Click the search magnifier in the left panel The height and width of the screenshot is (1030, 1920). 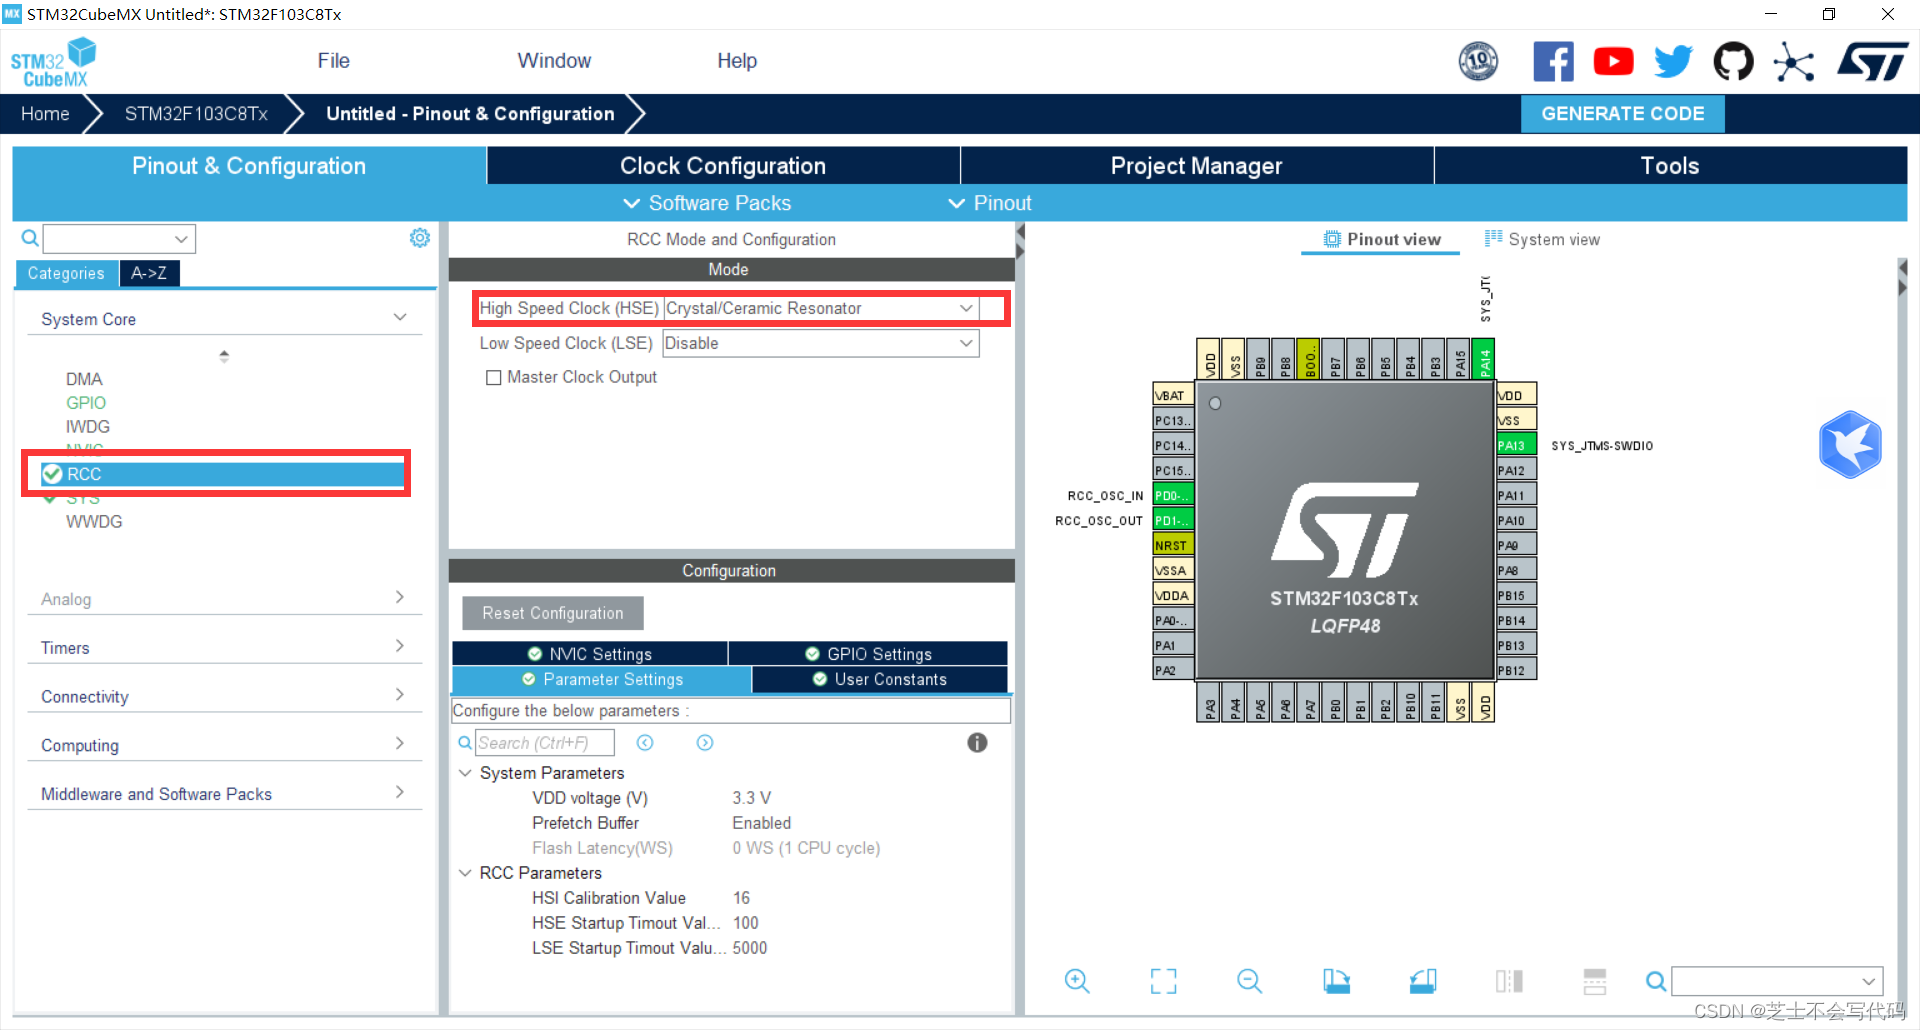(x=30, y=238)
